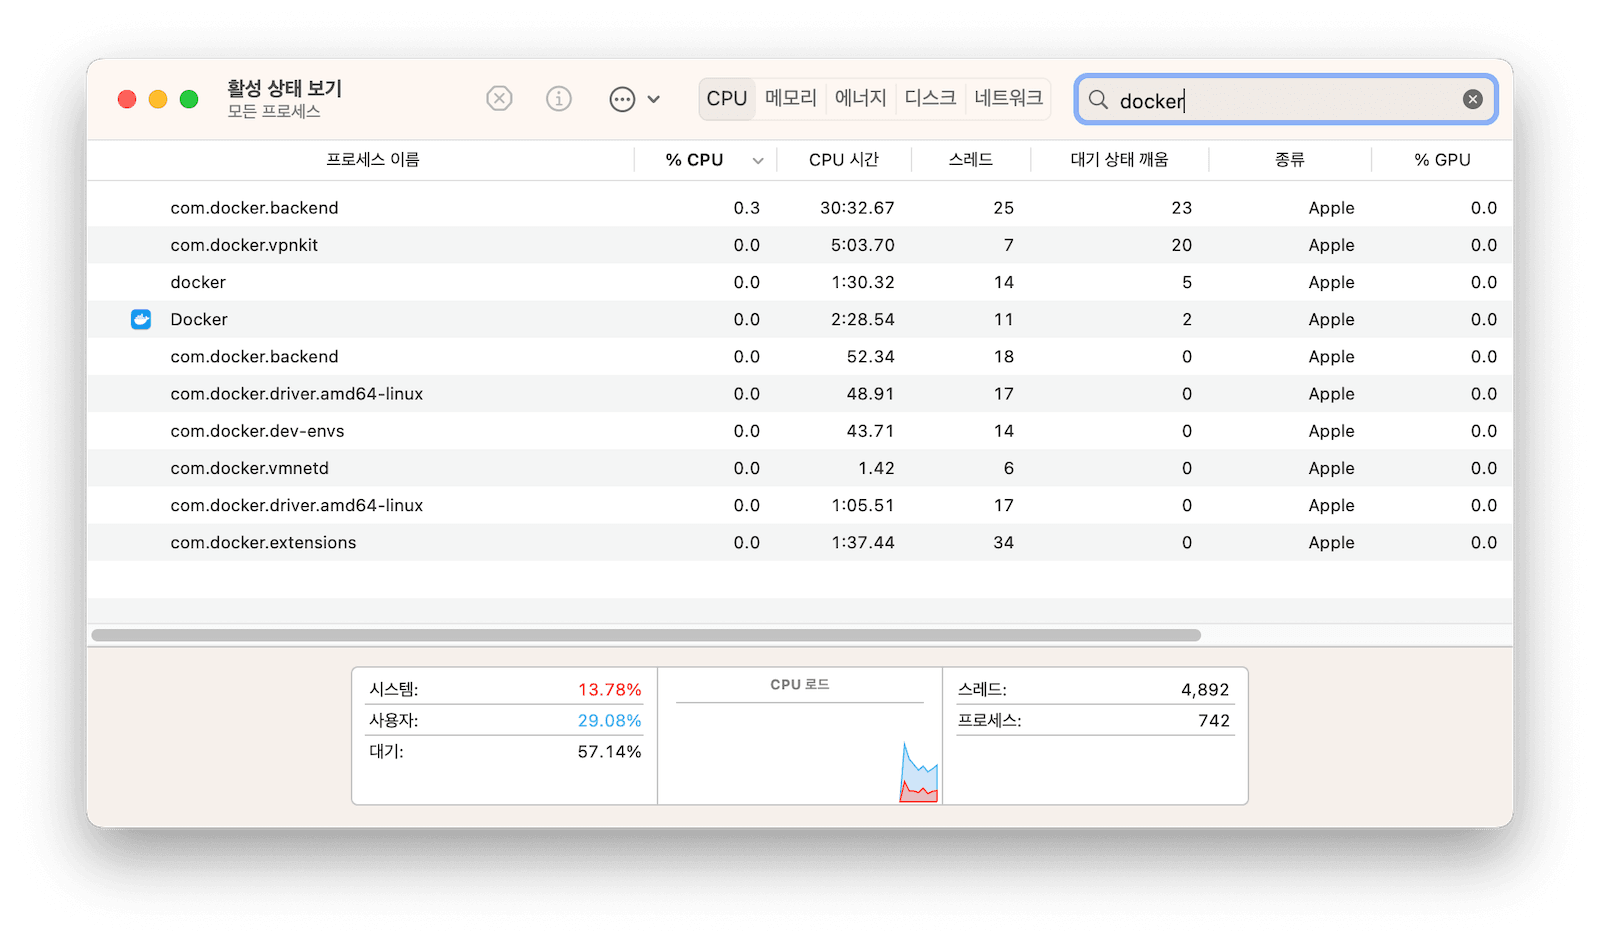Sort by % GPU column header
The height and width of the screenshot is (942, 1600).
coord(1442,160)
